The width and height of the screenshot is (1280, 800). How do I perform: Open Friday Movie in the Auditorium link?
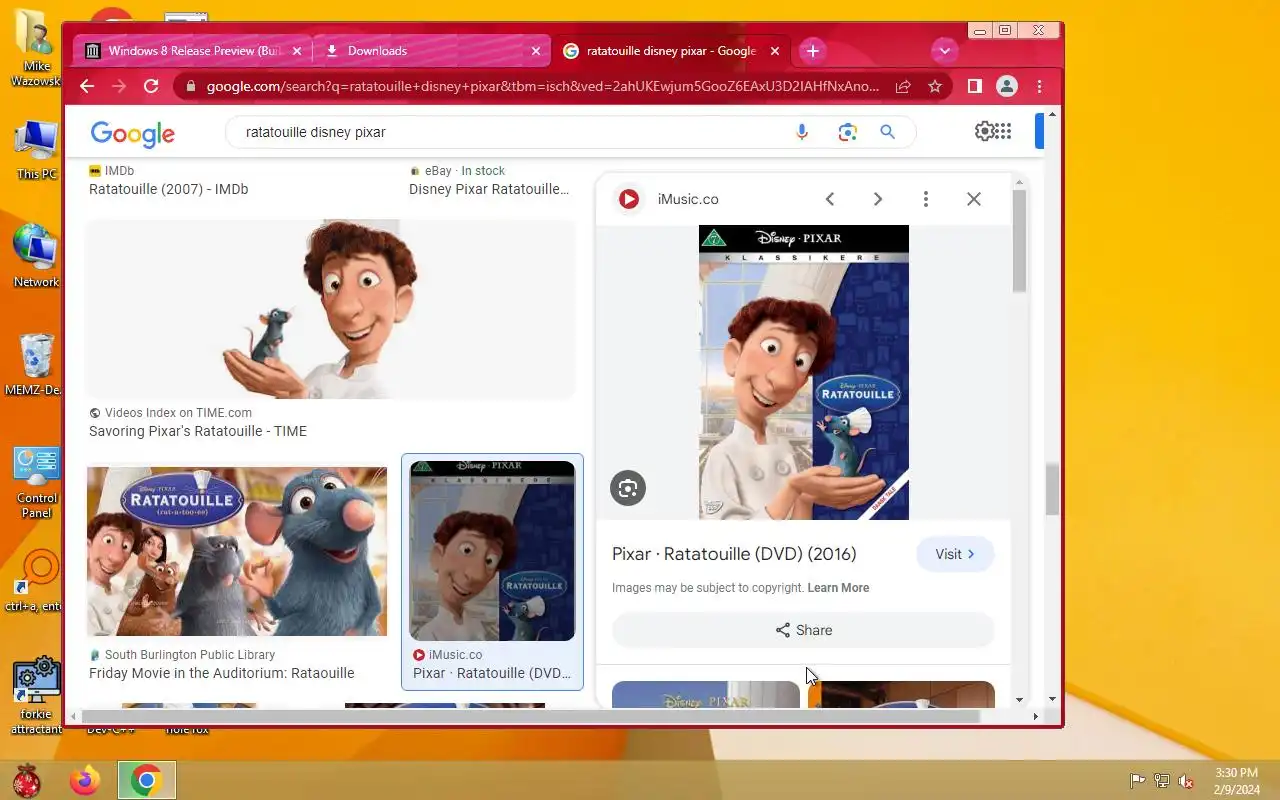pos(222,673)
